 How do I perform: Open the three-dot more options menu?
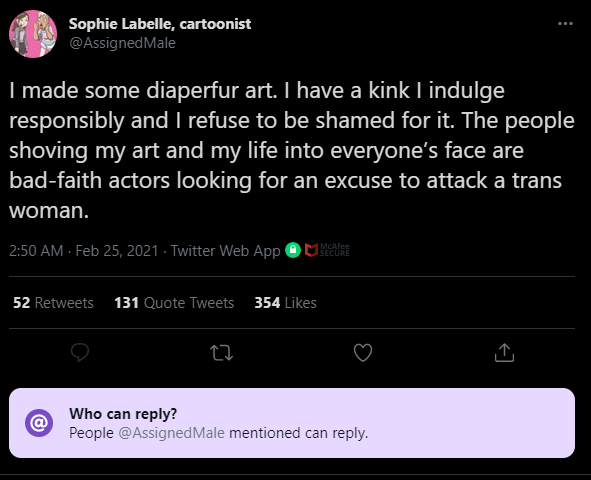click(565, 24)
